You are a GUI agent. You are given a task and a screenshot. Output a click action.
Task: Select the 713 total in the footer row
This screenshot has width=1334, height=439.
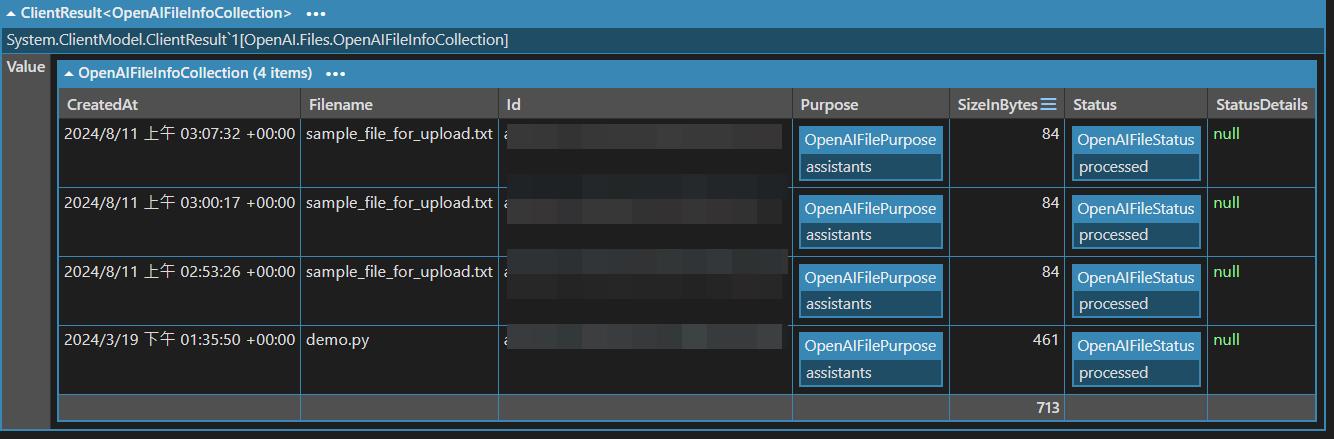[1048, 408]
